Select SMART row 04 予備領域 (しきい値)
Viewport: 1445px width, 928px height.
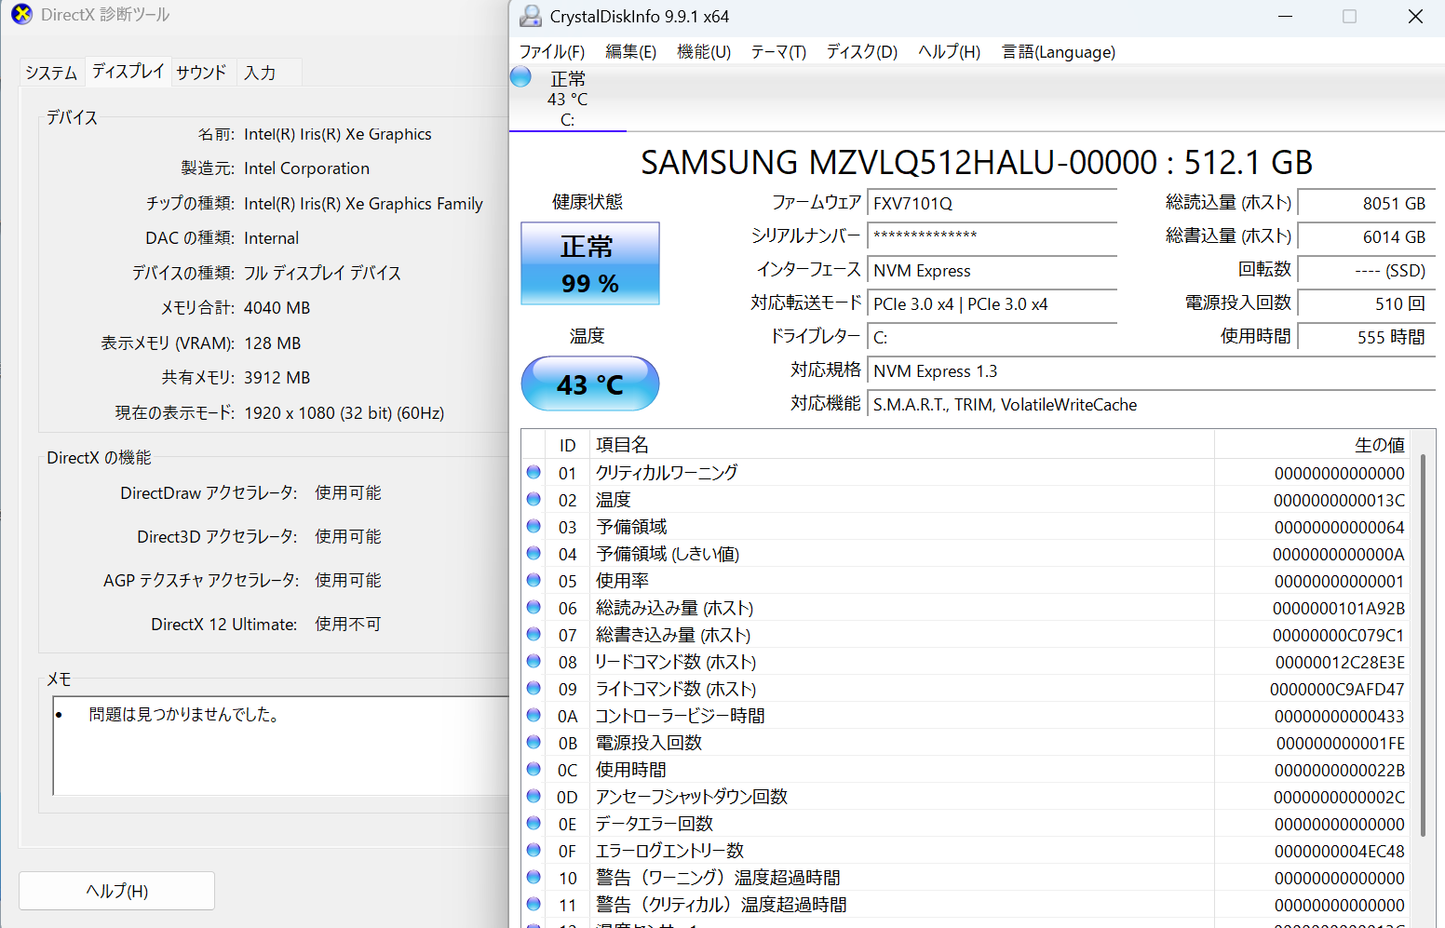pos(968,553)
